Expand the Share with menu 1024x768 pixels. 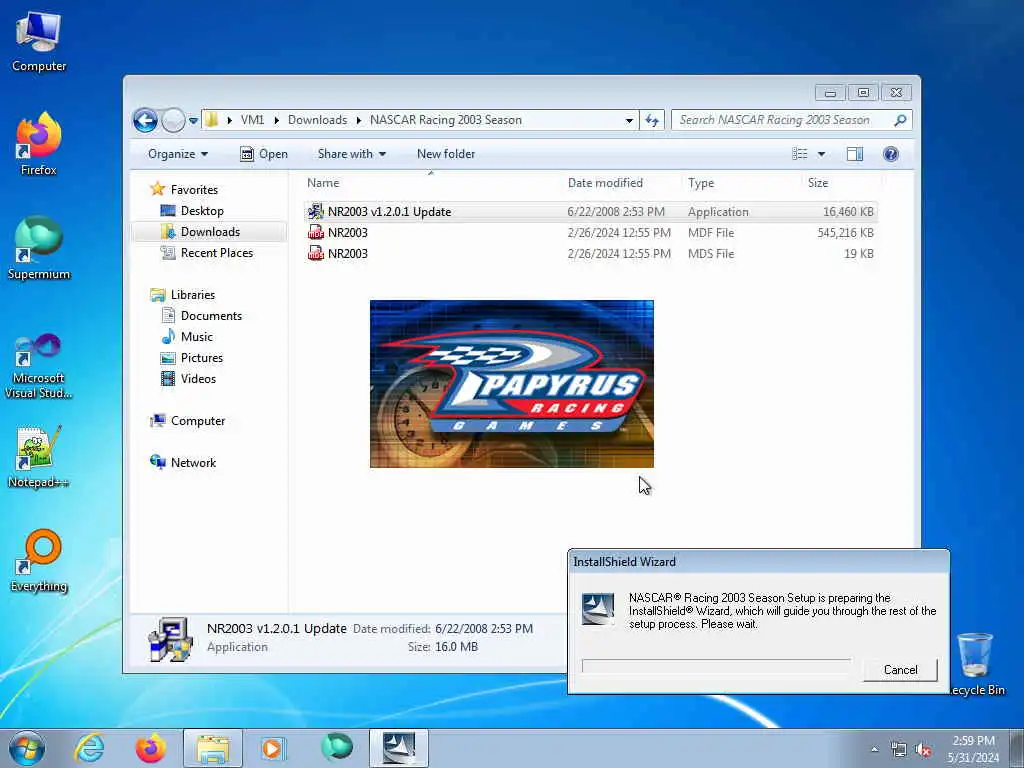tap(351, 154)
